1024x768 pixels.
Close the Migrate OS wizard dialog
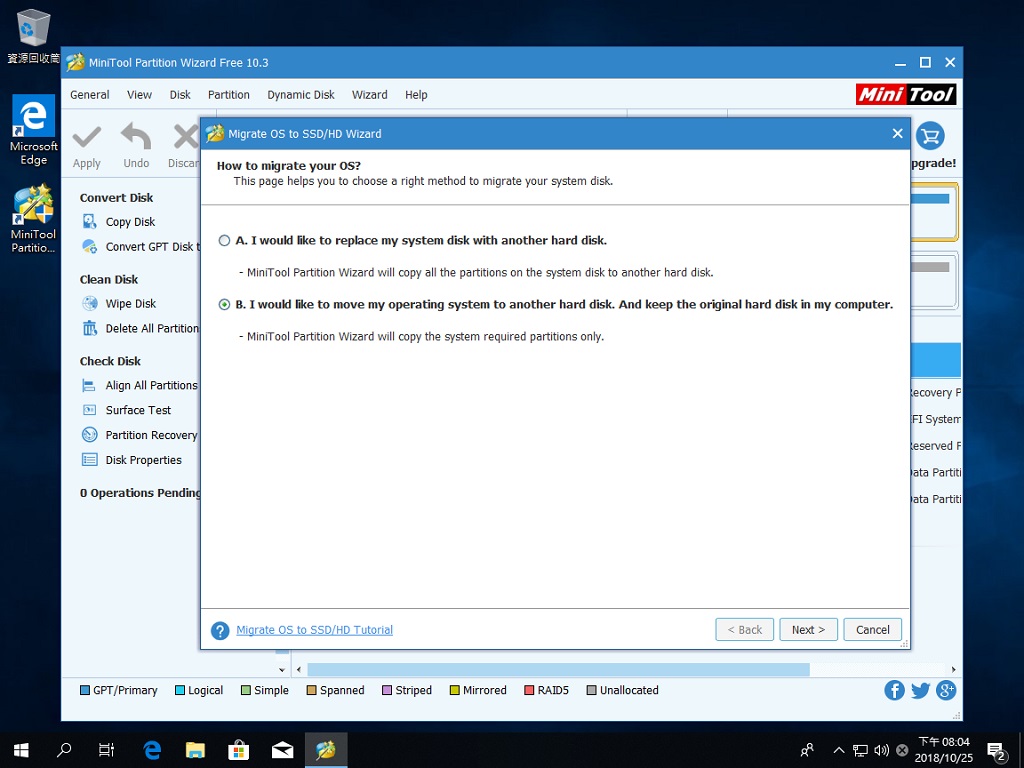[897, 133]
